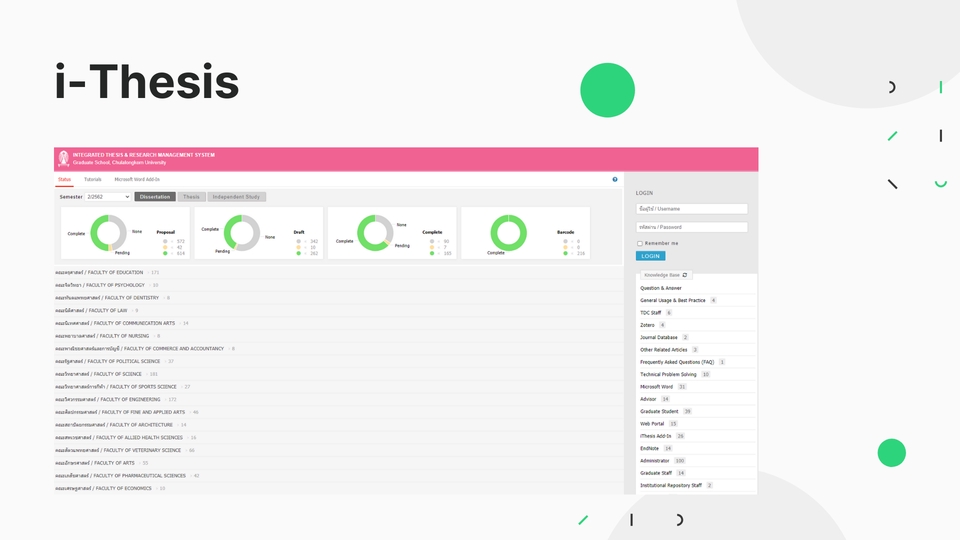Screen dimensions: 960x540
Task: Open the Faculty of Science row
Action: click(x=339, y=374)
